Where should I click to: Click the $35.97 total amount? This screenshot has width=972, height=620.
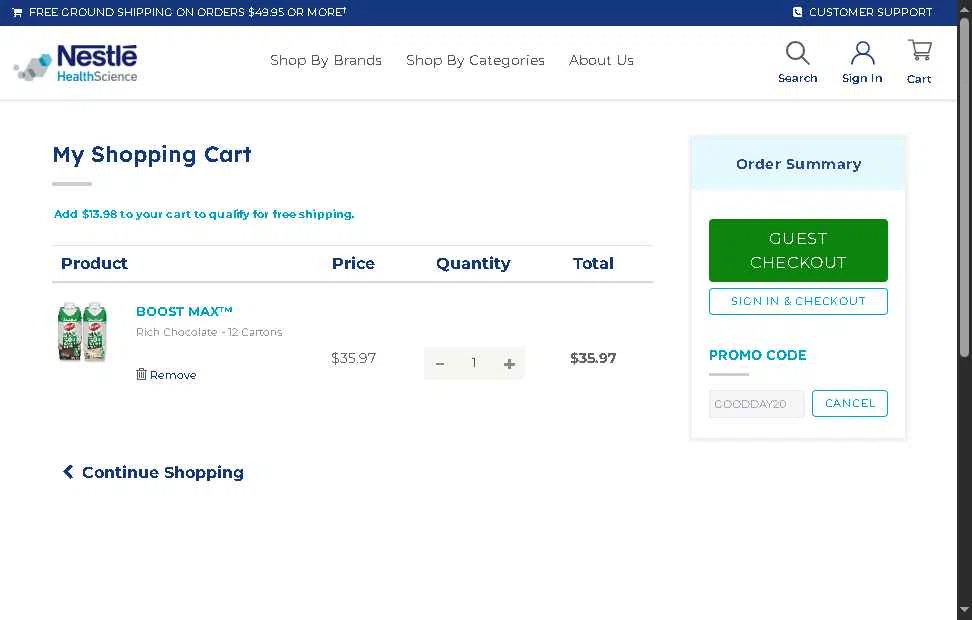pyautogui.click(x=593, y=358)
